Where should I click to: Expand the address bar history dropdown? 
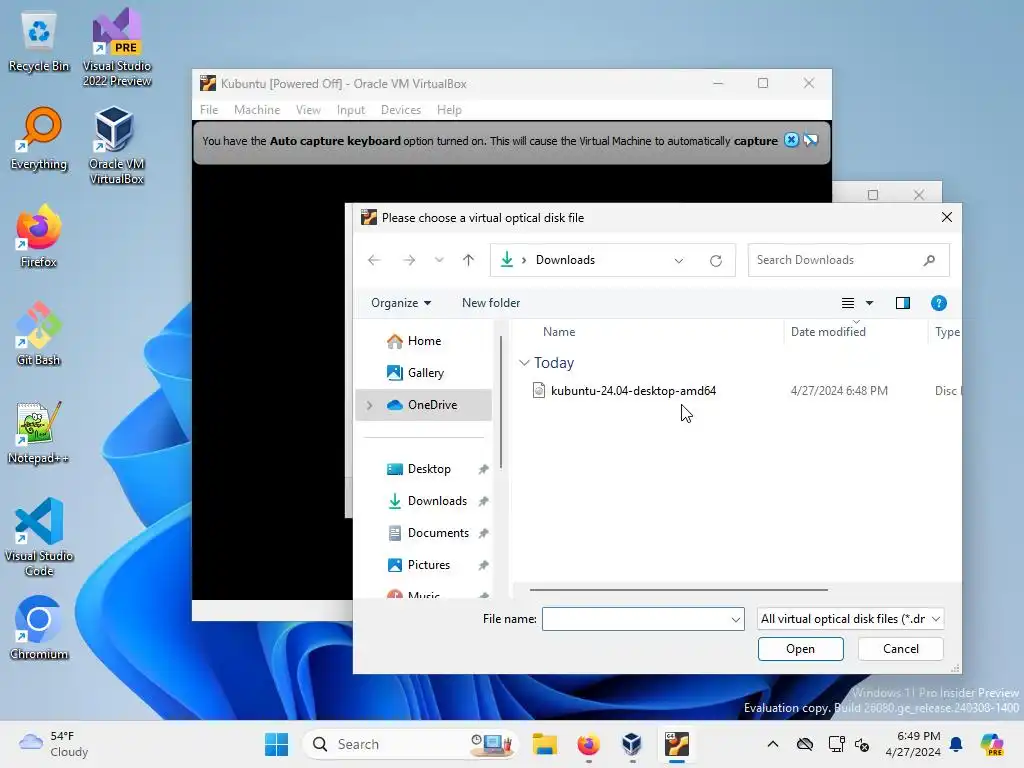click(x=679, y=260)
